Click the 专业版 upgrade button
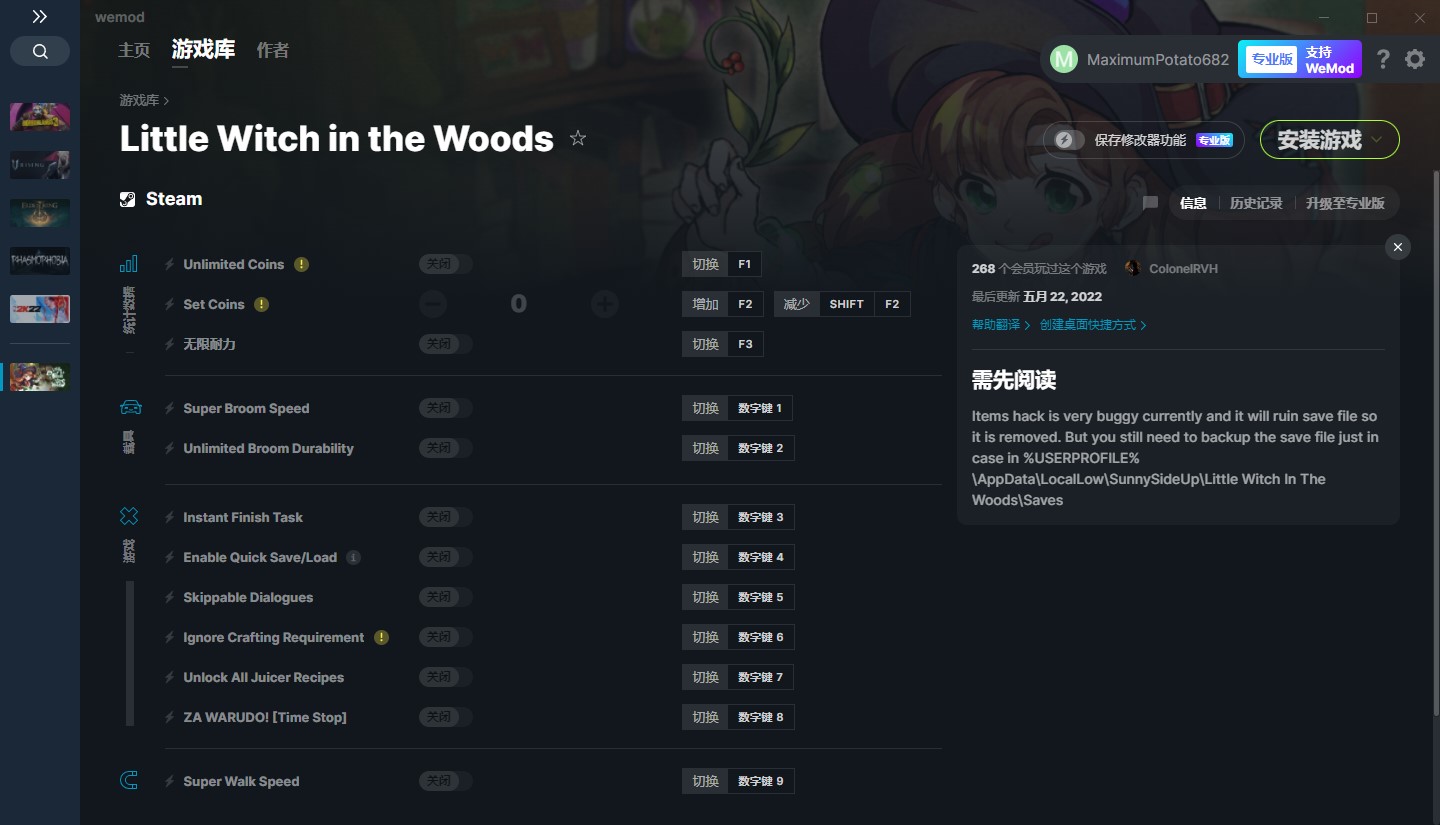The width and height of the screenshot is (1440, 825). (x=1299, y=59)
